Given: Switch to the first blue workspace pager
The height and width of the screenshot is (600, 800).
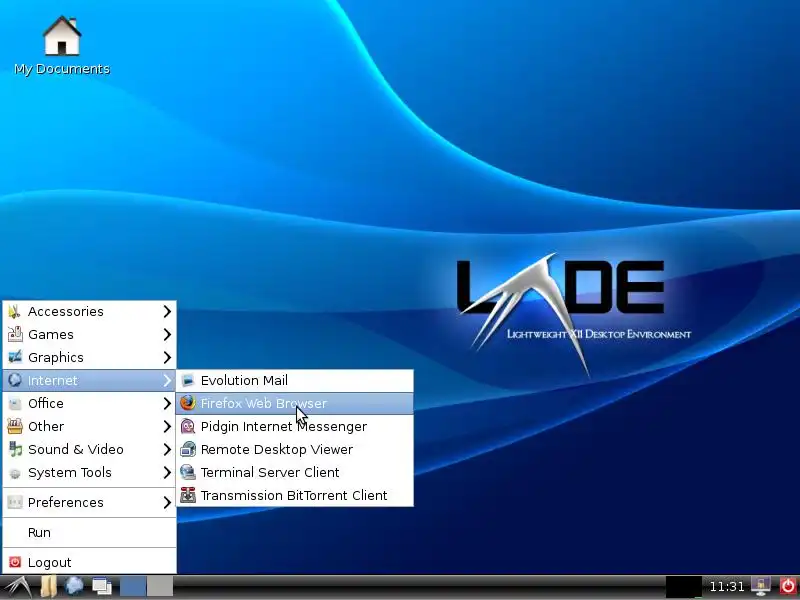Looking at the screenshot, I should pyautogui.click(x=133, y=587).
